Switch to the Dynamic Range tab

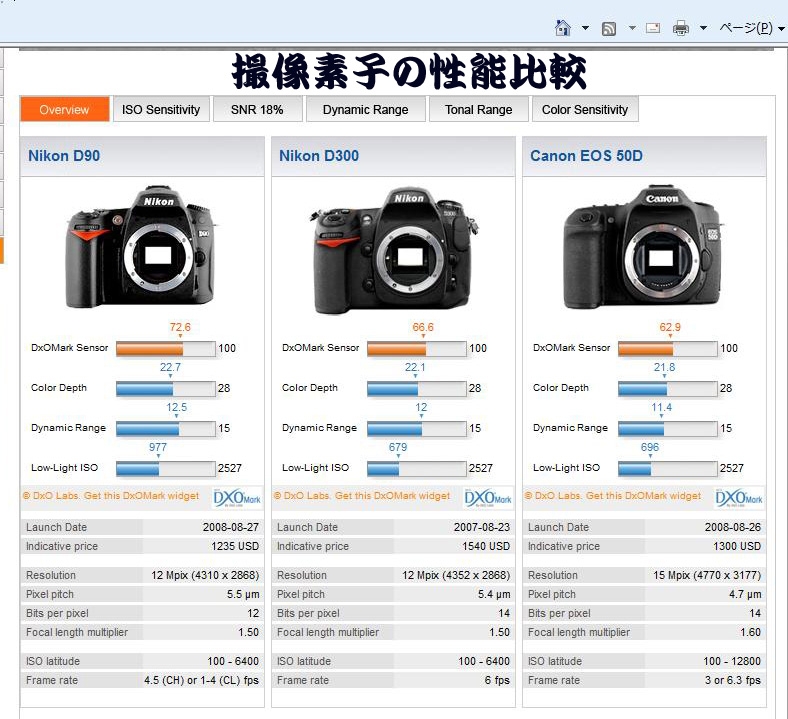[365, 109]
